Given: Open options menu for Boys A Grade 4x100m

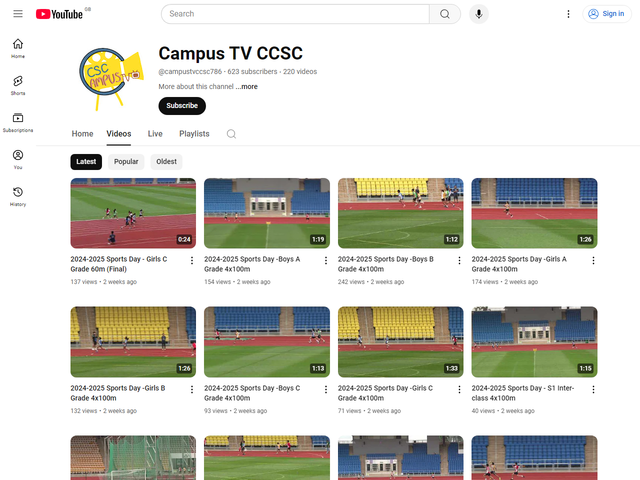Looking at the screenshot, I should pos(326,260).
